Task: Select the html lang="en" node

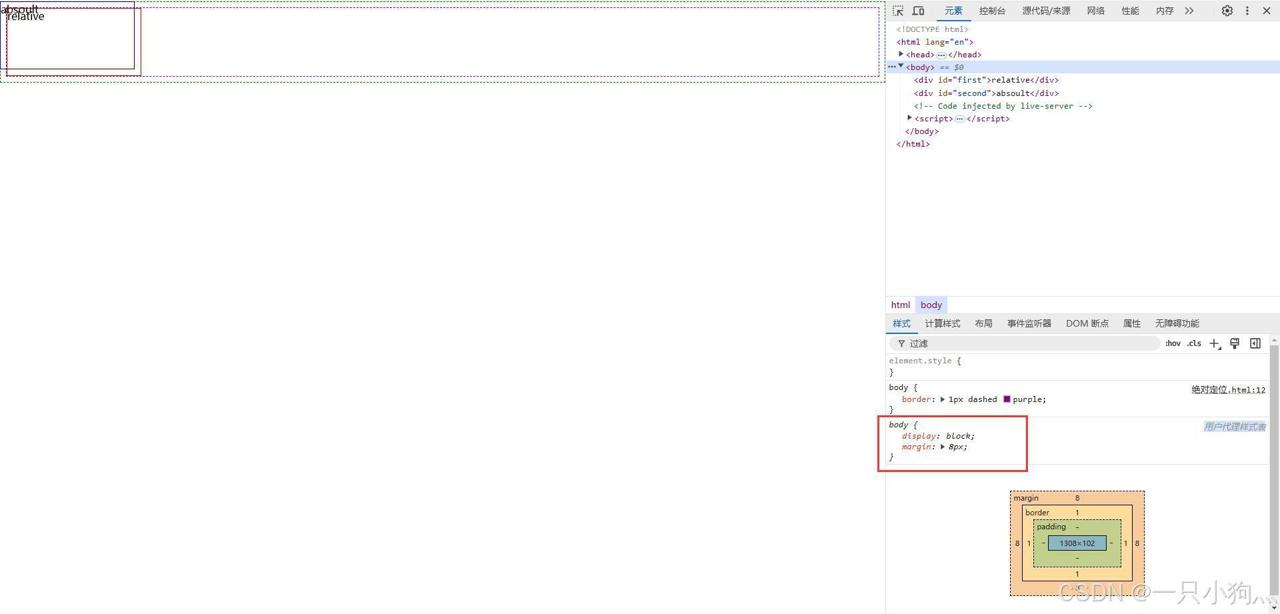Action: 935,42
